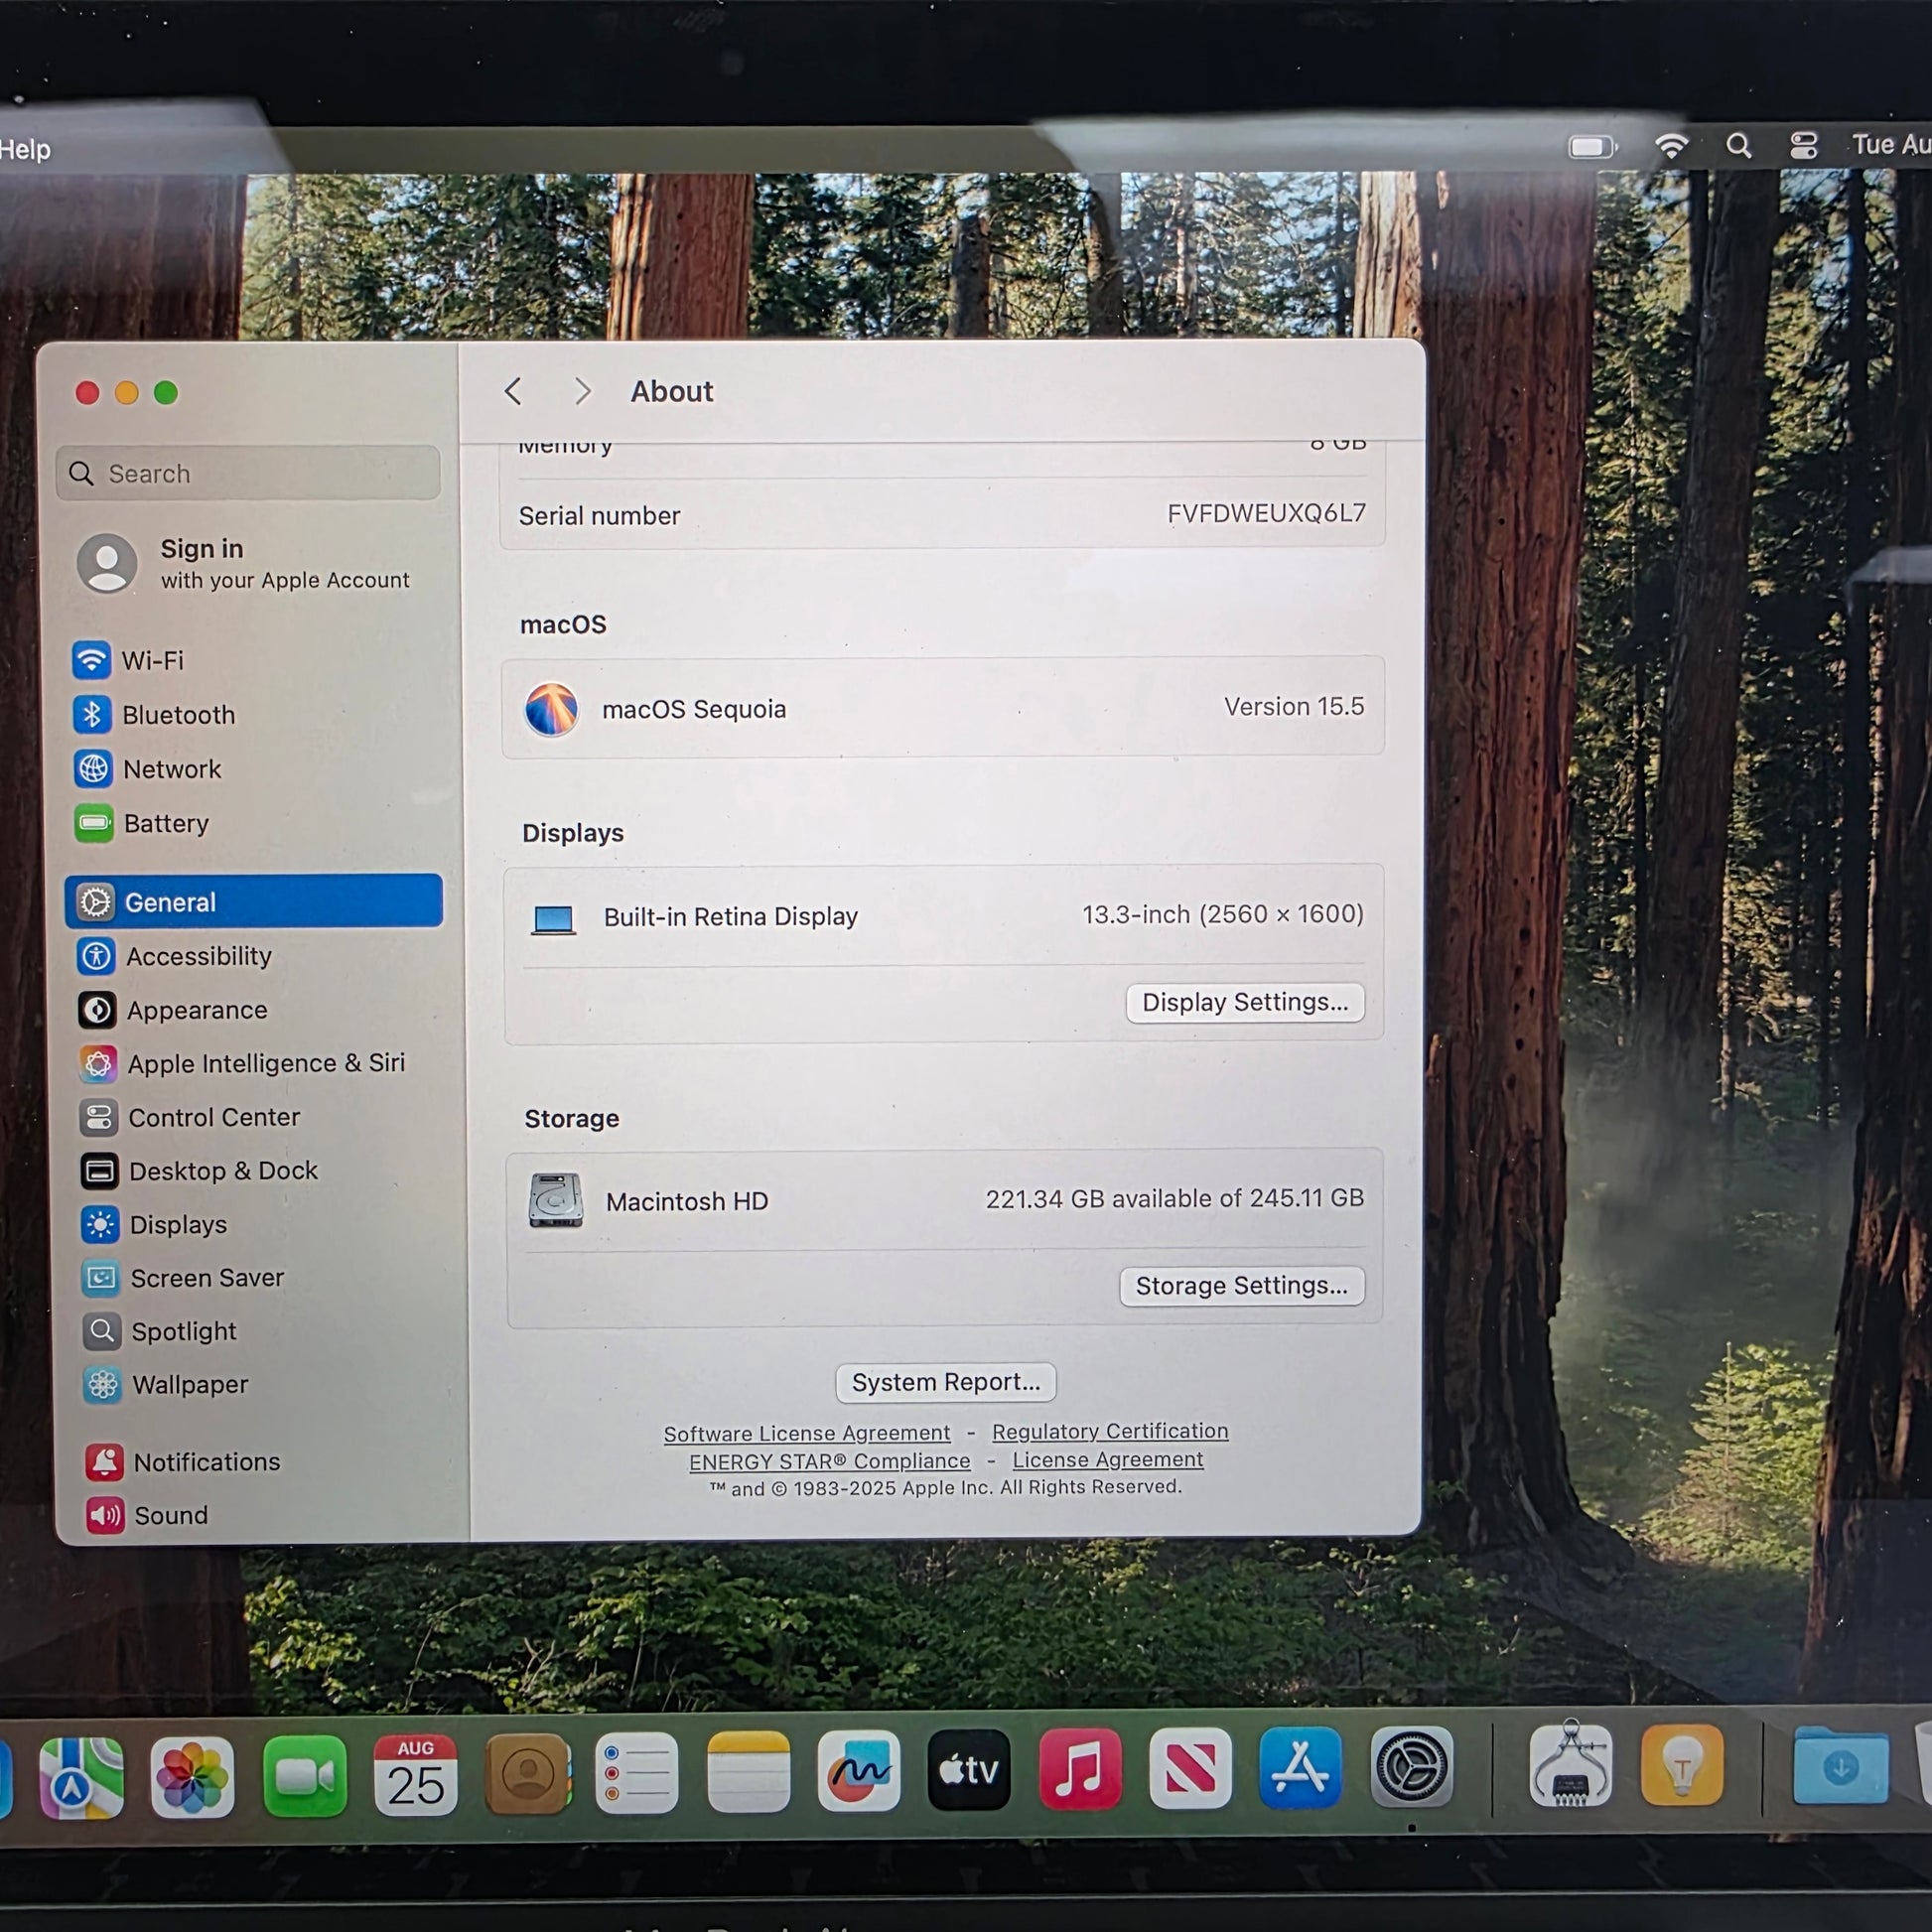The width and height of the screenshot is (1932, 1932).
Task: Click the Version 15.5 text
Action: point(1294,707)
